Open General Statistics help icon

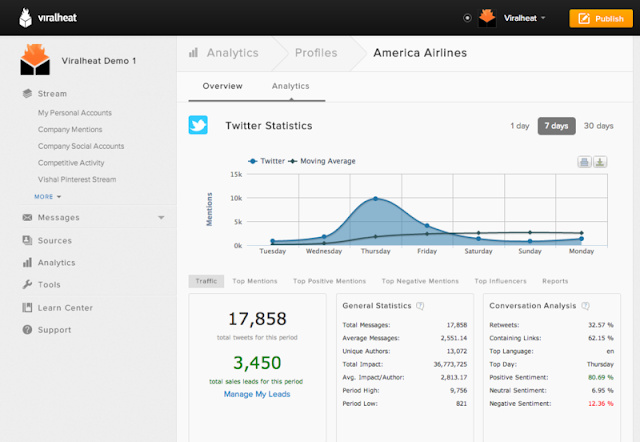(x=420, y=306)
